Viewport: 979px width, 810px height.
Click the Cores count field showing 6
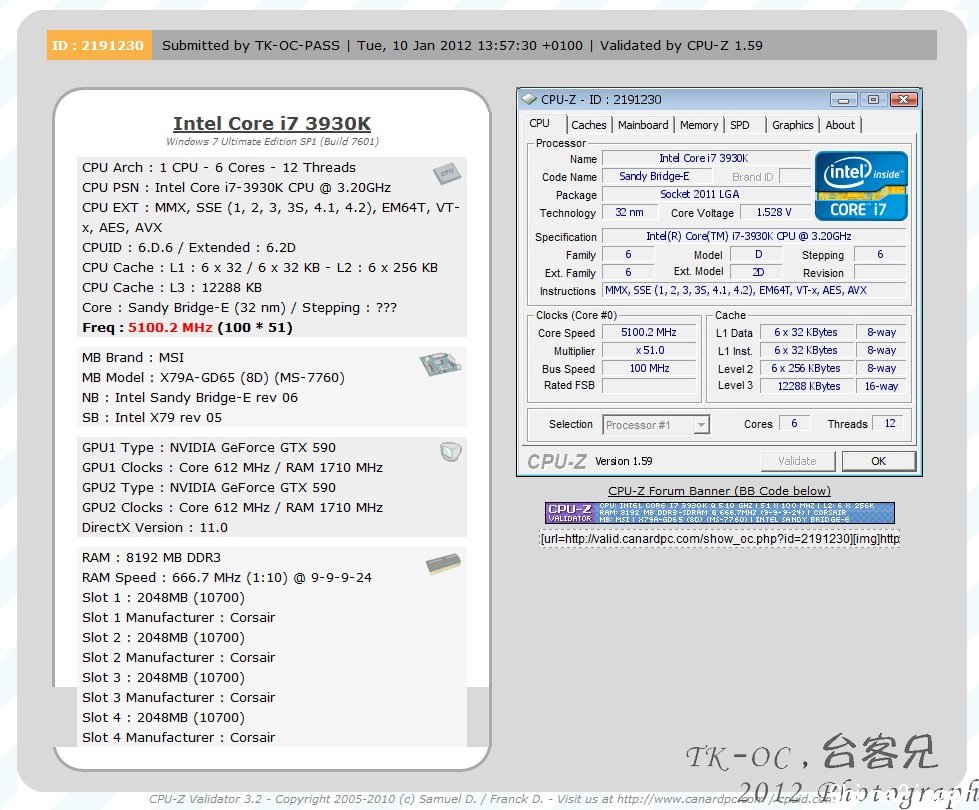click(x=794, y=423)
